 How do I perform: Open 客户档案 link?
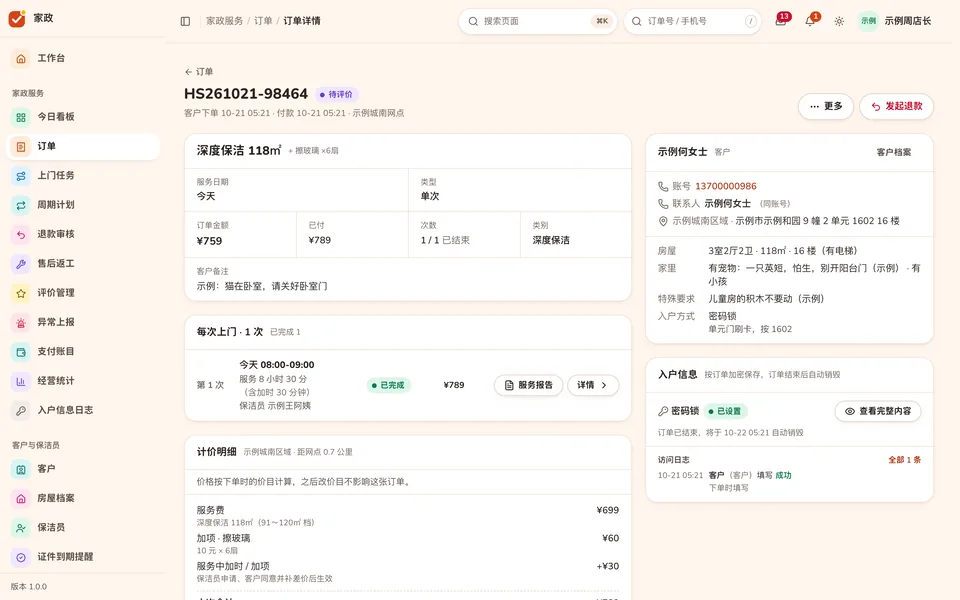[893, 152]
